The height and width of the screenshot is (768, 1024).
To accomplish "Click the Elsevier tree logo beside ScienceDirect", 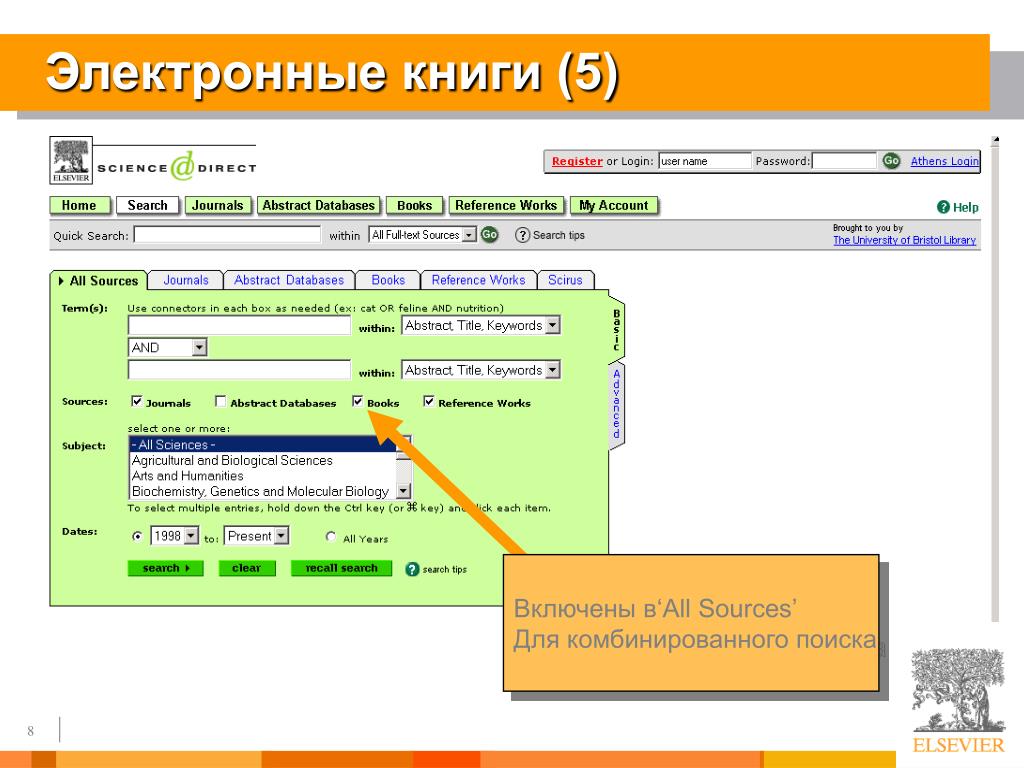I will (x=71, y=161).
